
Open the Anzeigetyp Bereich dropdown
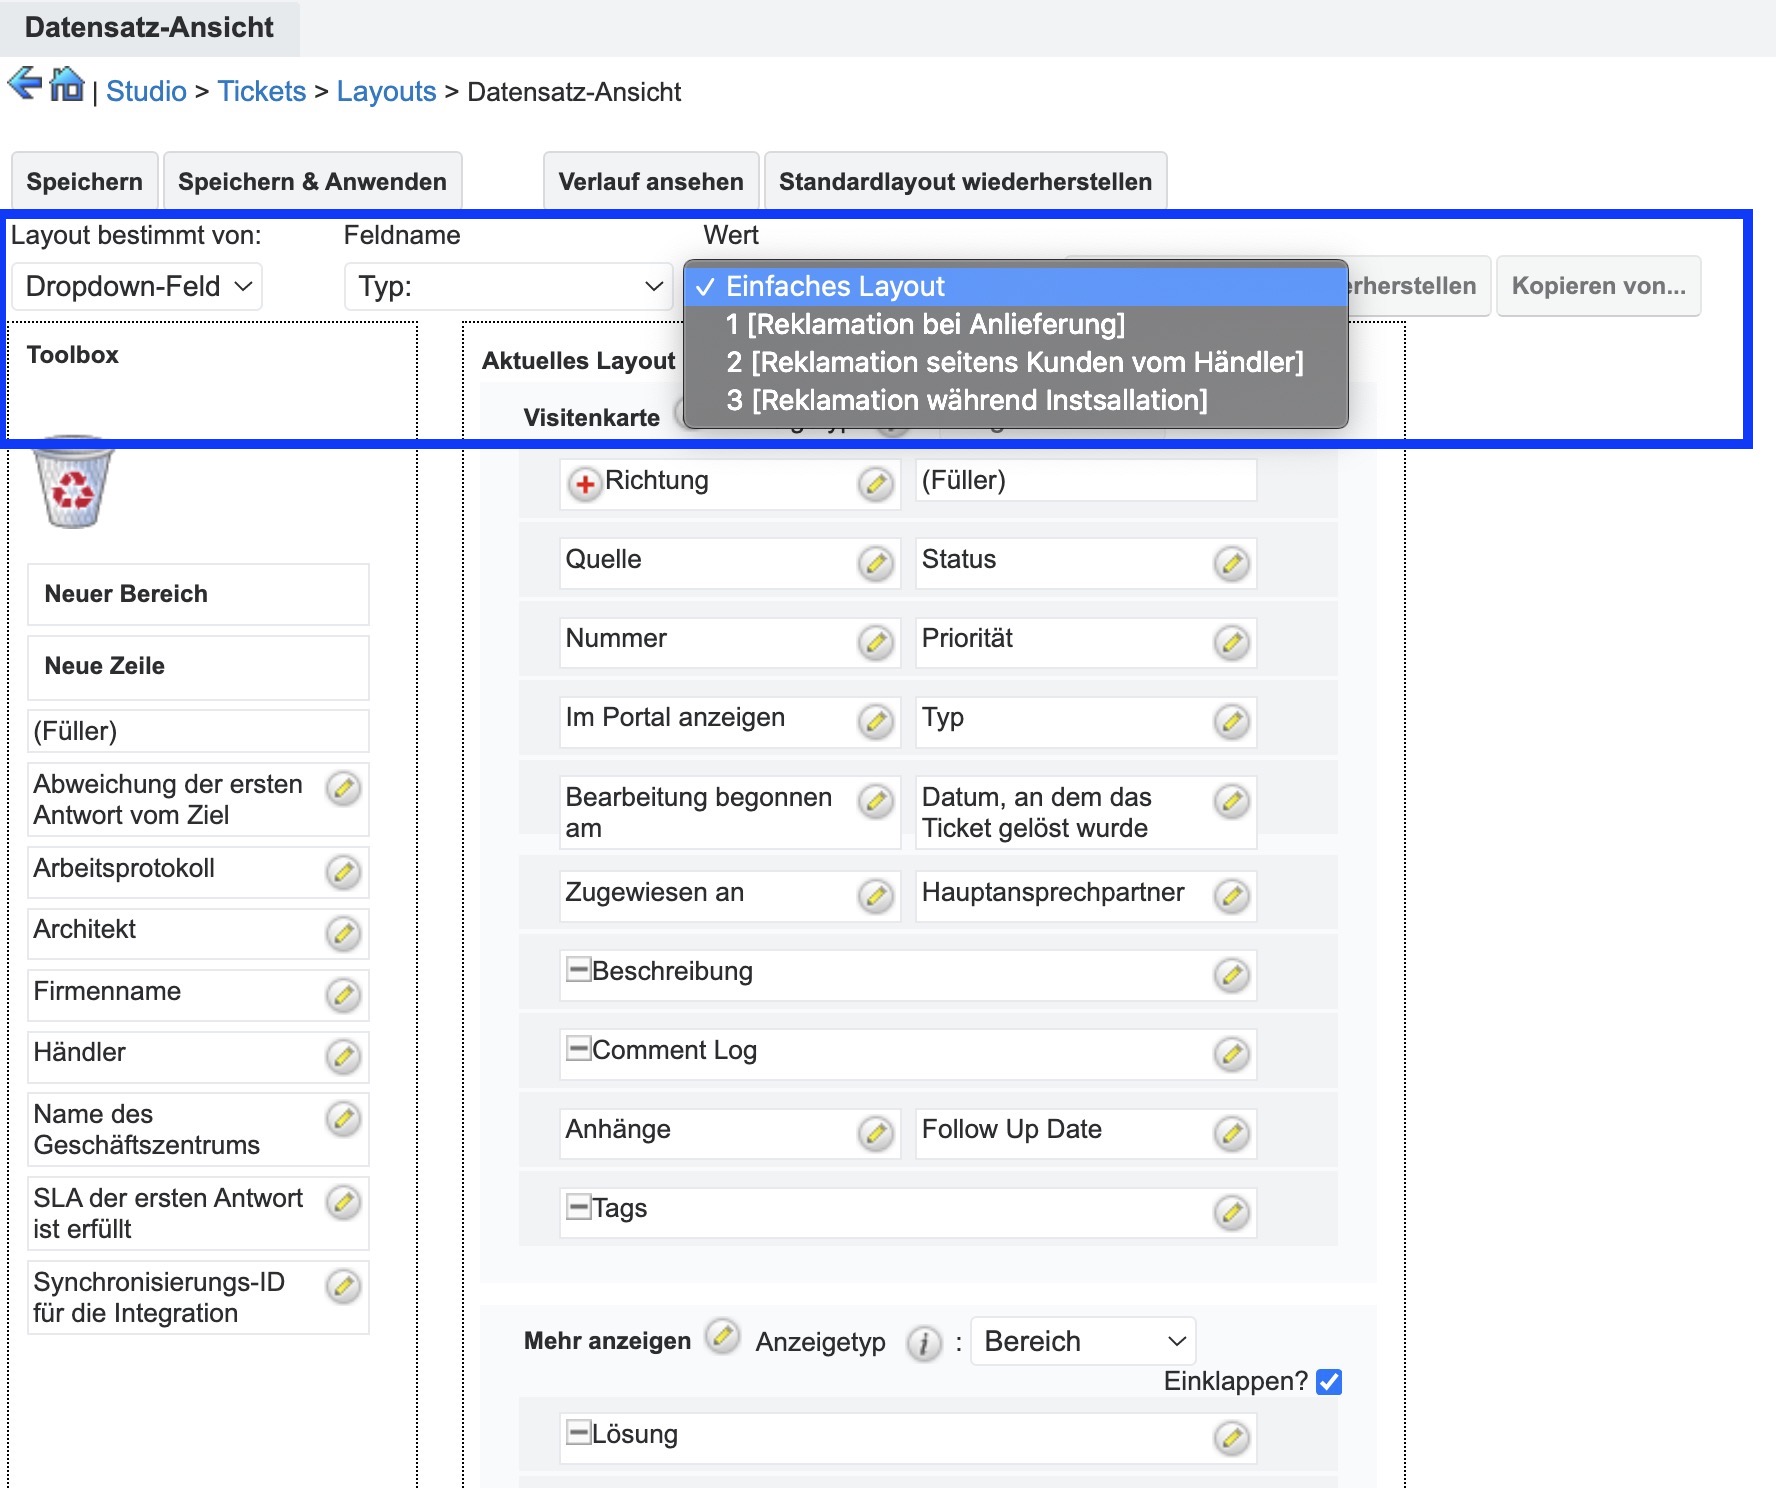pos(1083,1341)
